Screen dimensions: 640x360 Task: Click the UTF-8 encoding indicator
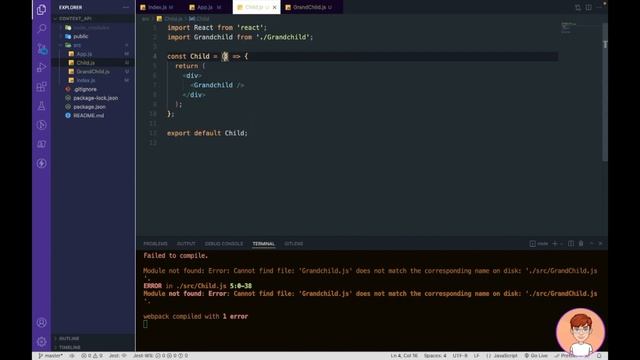(460, 356)
